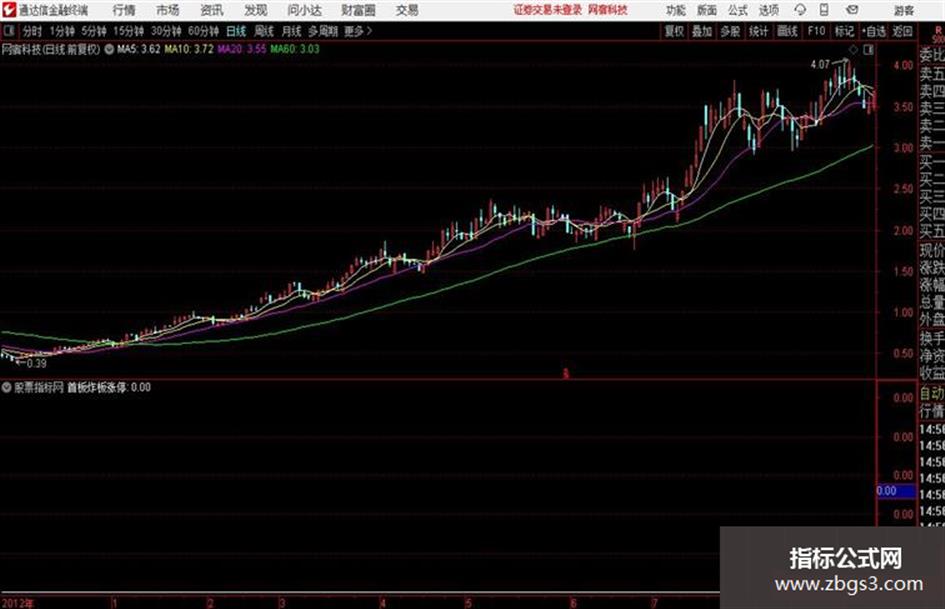
Task: Open the mobile phone icon in the title bar
Action: [824, 10]
